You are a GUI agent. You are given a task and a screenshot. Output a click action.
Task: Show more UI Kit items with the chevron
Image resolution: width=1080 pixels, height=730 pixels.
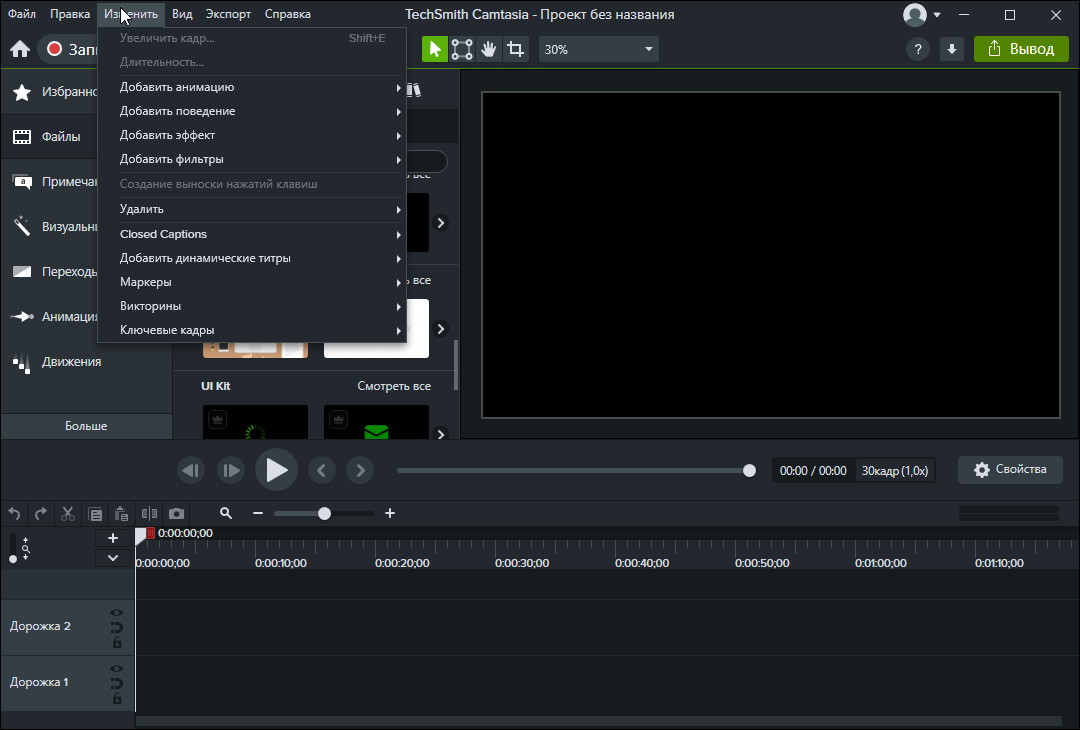click(x=441, y=434)
